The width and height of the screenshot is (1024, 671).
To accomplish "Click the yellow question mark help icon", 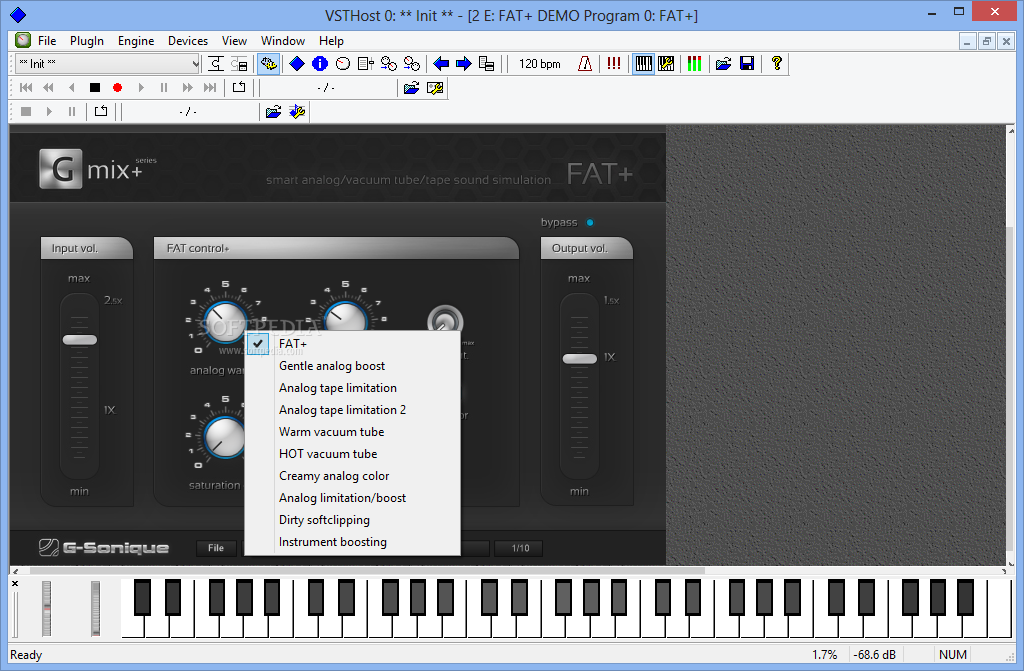I will 776,63.
